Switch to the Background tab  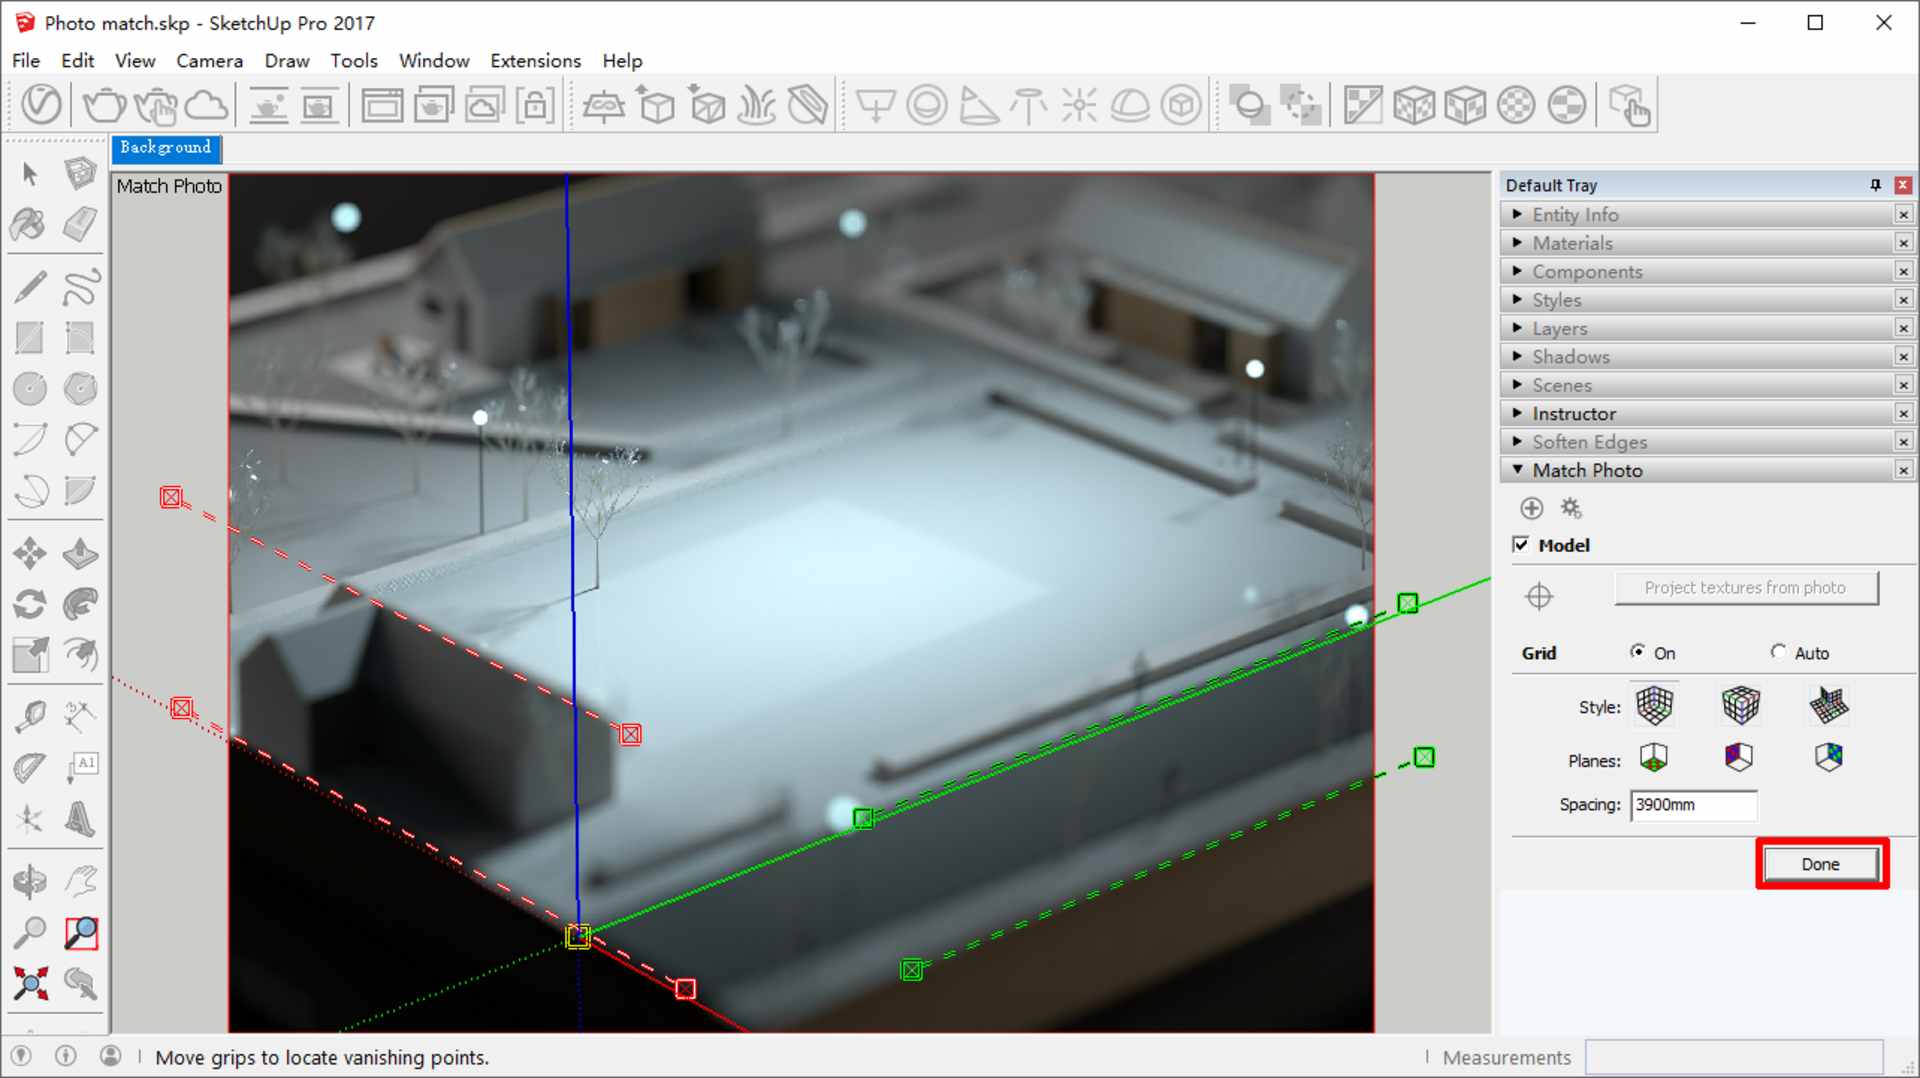coord(165,149)
